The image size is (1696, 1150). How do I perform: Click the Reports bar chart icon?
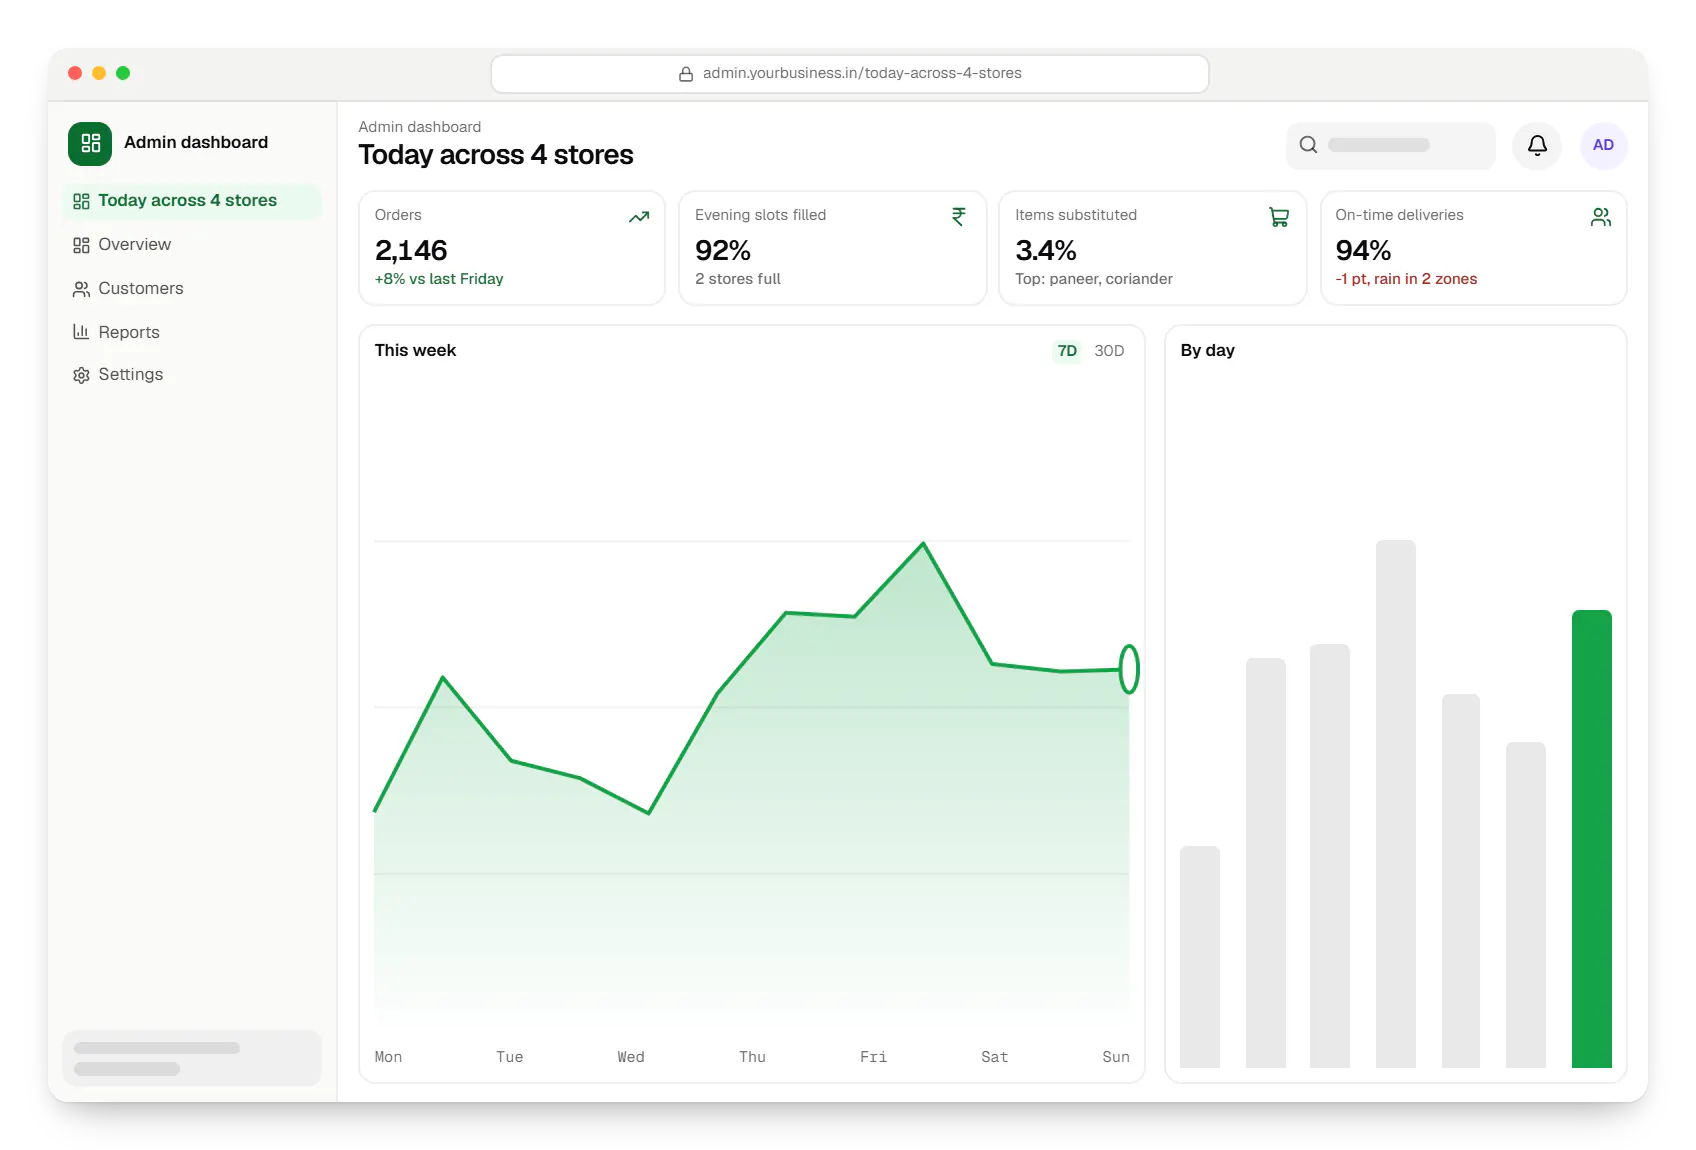click(x=81, y=332)
